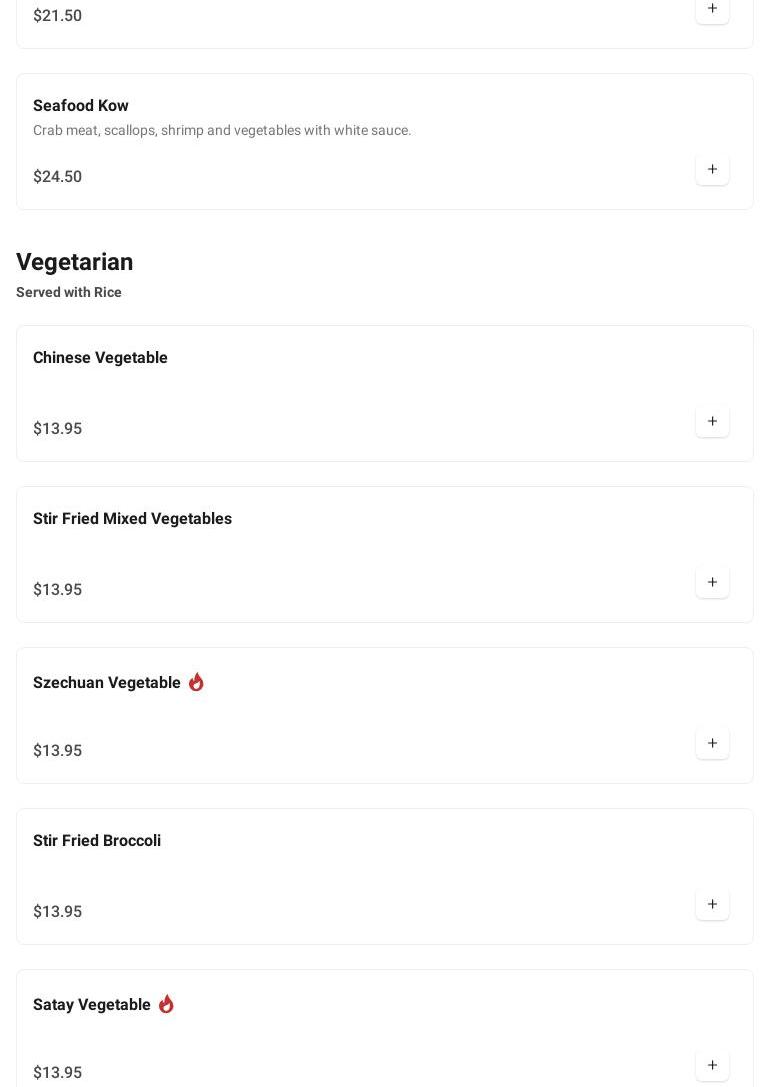Click spicy flame icon beside Szechuan Vegetable
Screen dimensions: 770x1087
[196, 682]
